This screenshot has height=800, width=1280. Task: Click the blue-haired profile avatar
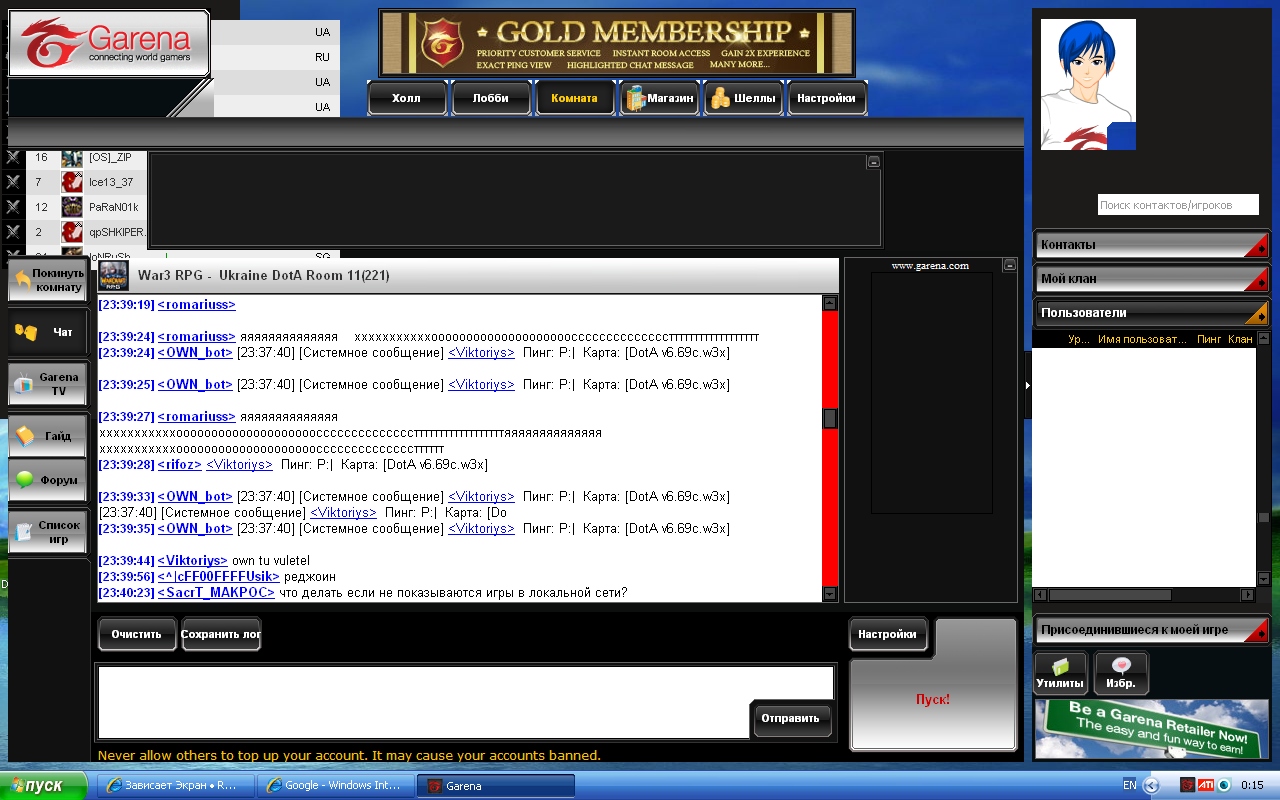tap(1088, 84)
